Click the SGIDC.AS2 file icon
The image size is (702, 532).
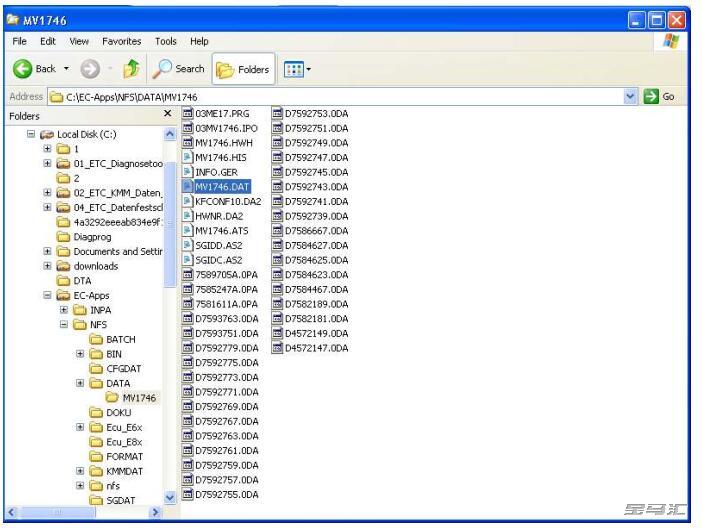[x=188, y=260]
